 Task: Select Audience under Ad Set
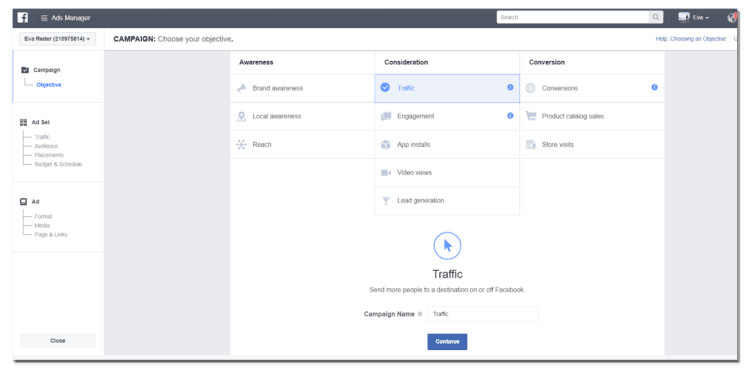(x=46, y=146)
